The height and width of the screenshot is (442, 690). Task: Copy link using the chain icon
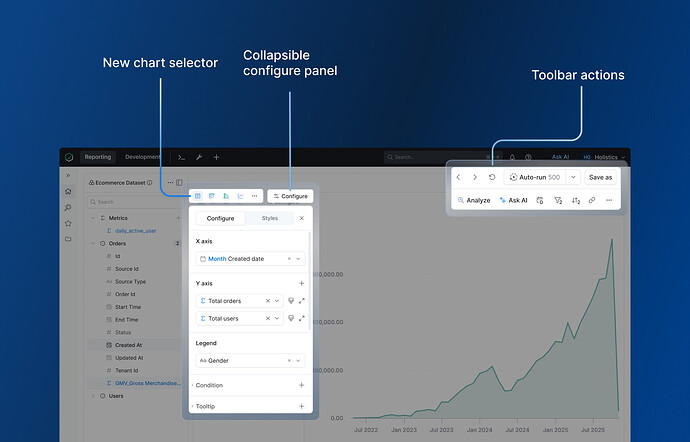(x=592, y=200)
